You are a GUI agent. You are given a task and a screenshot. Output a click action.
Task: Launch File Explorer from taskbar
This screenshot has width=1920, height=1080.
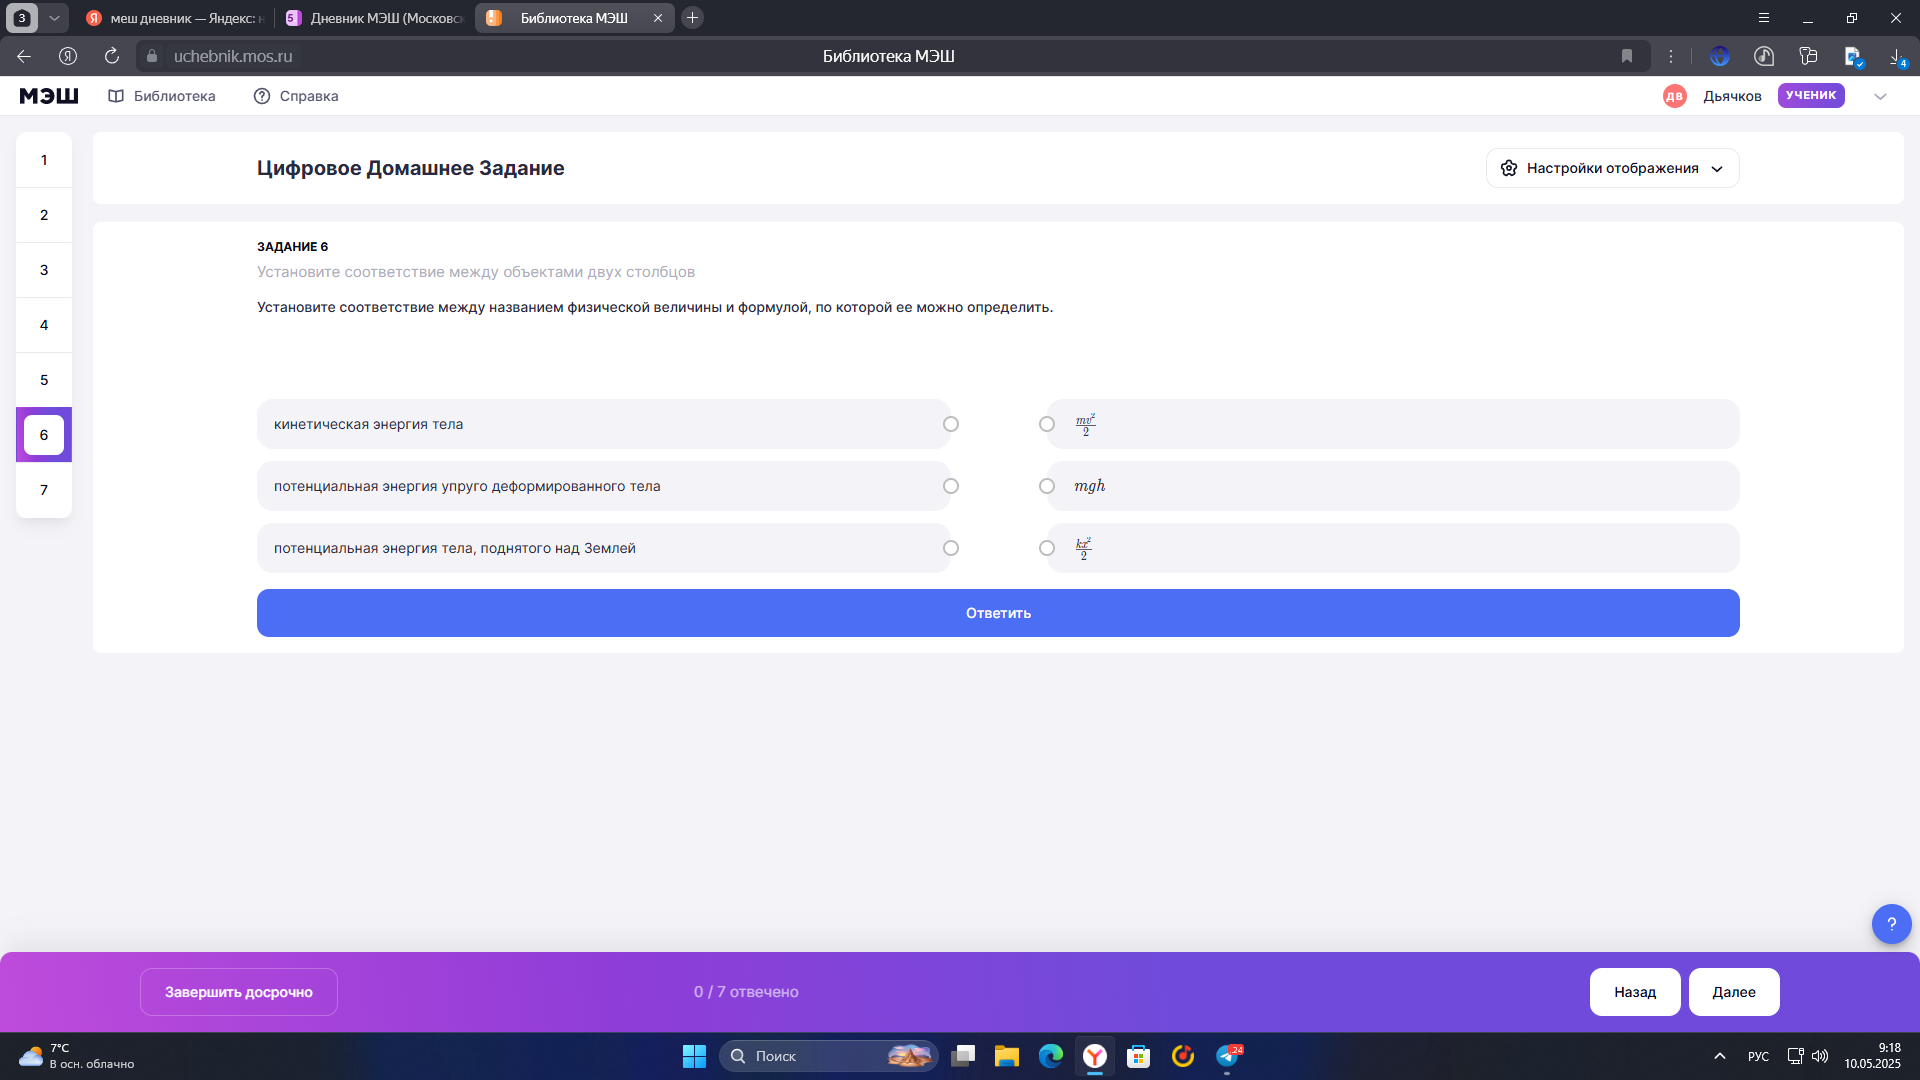1006,1056
